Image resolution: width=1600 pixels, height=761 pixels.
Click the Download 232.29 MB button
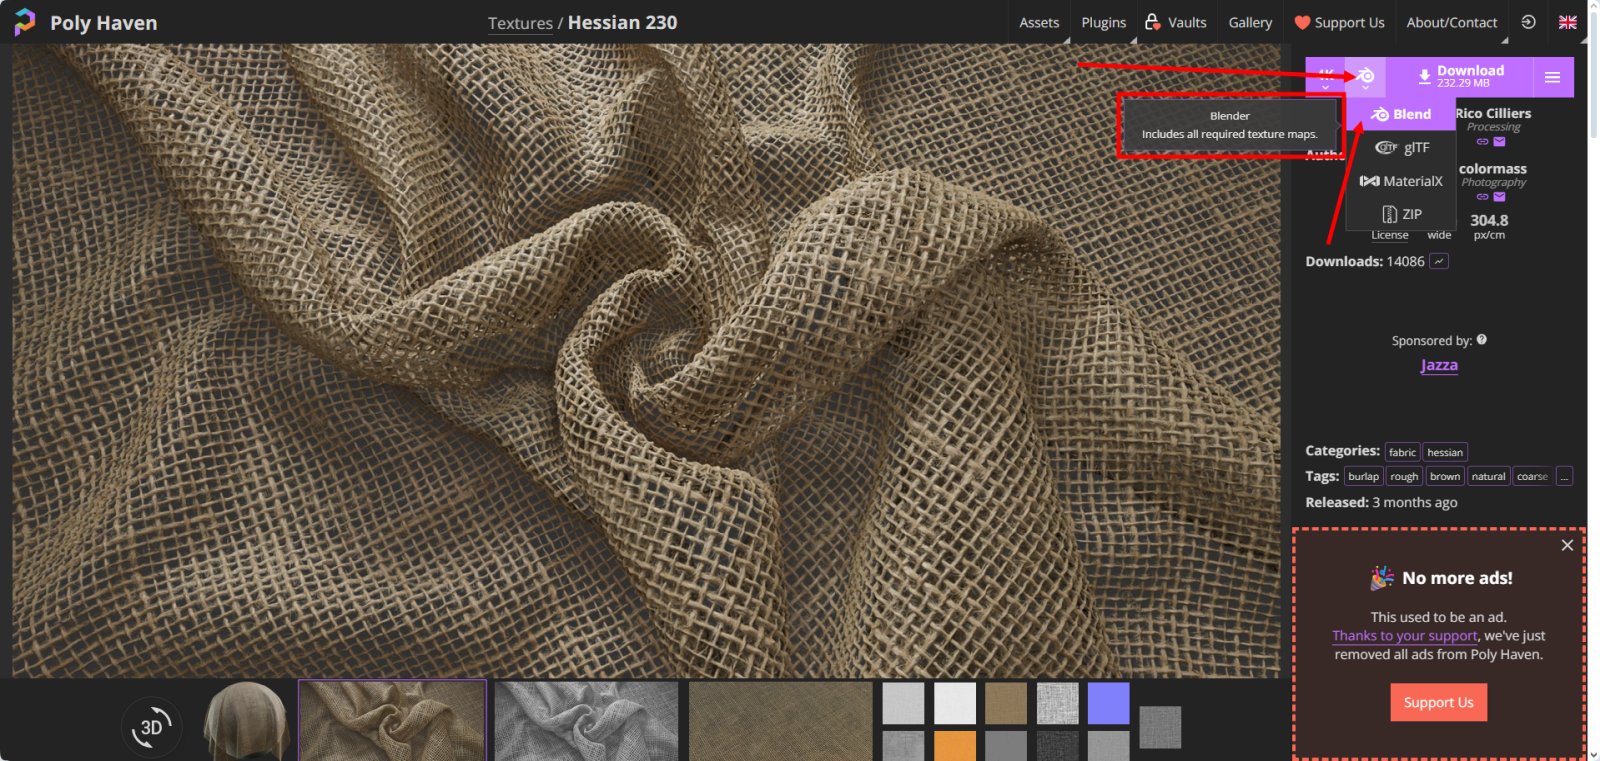[1459, 77]
